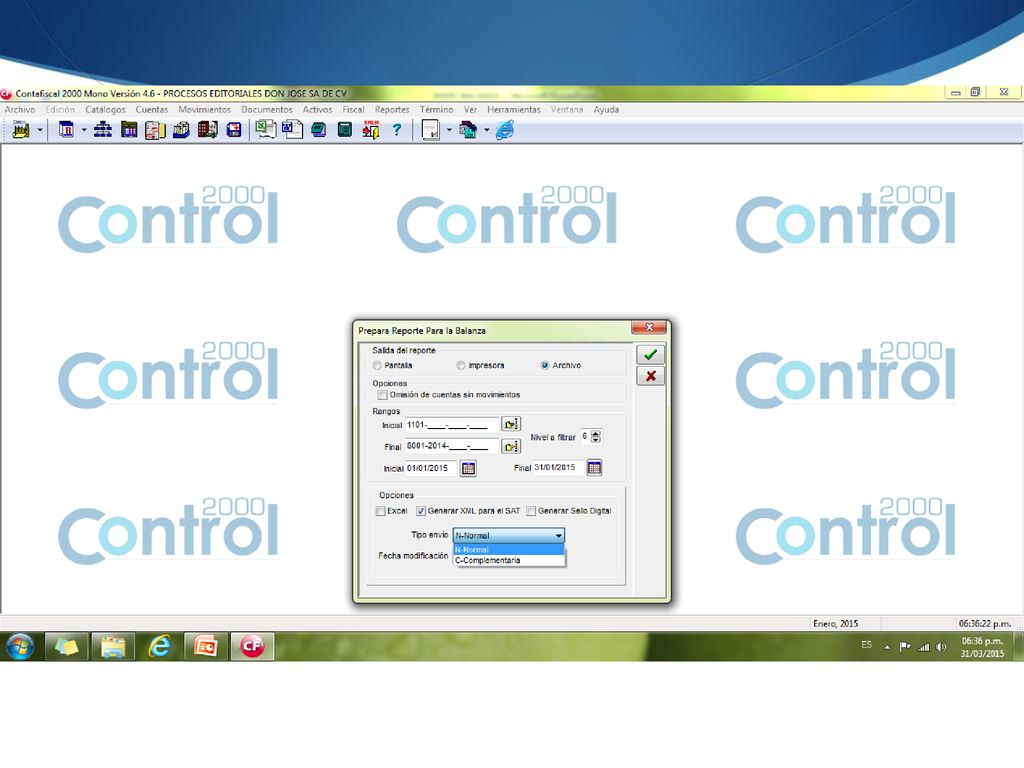Open calendar for Final date 31/01/2015
This screenshot has width=1024, height=768.
[594, 468]
